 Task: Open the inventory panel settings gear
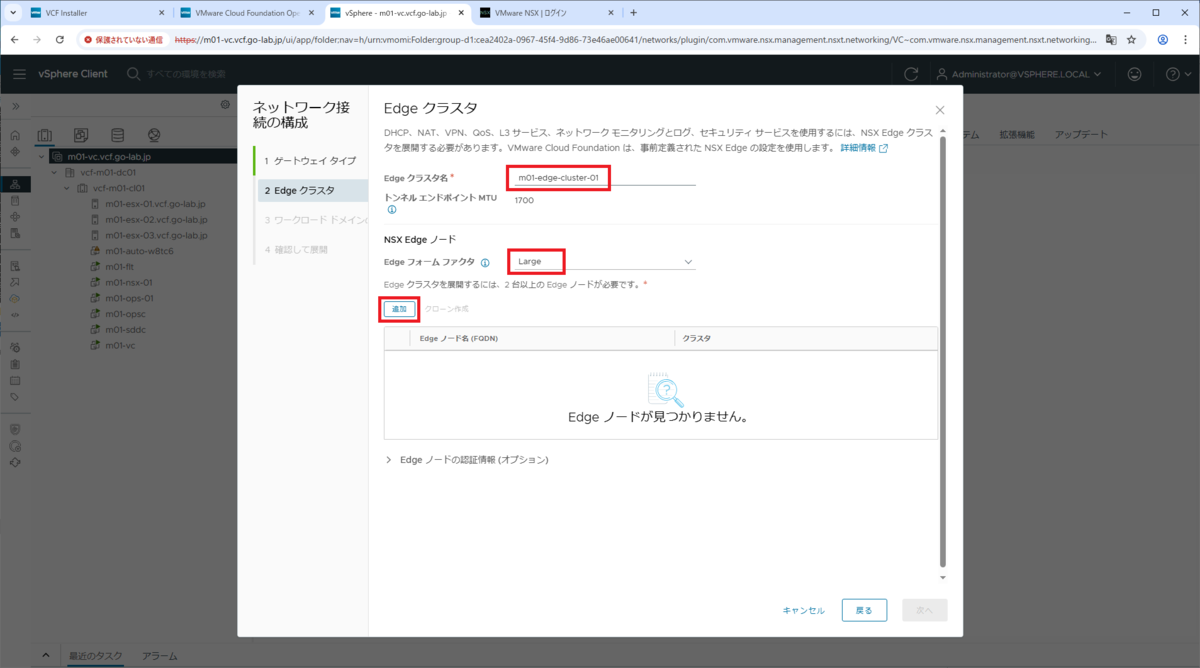(x=225, y=105)
